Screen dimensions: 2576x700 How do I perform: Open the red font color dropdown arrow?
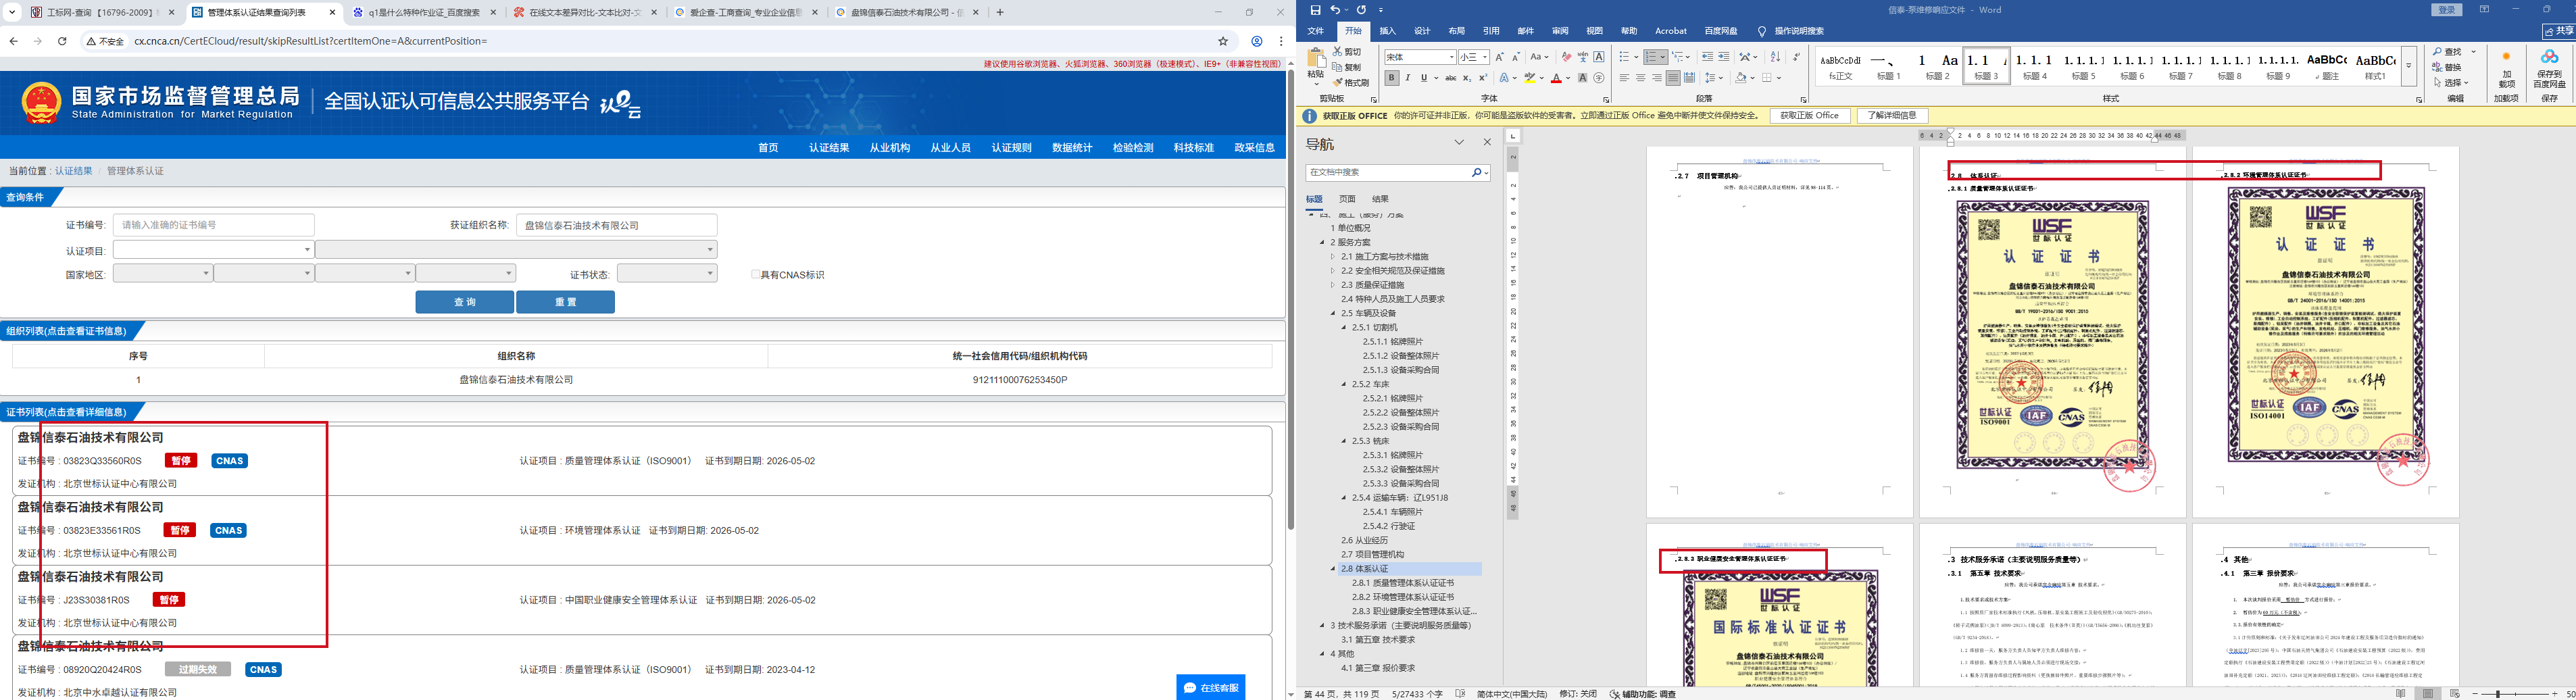tap(1568, 78)
